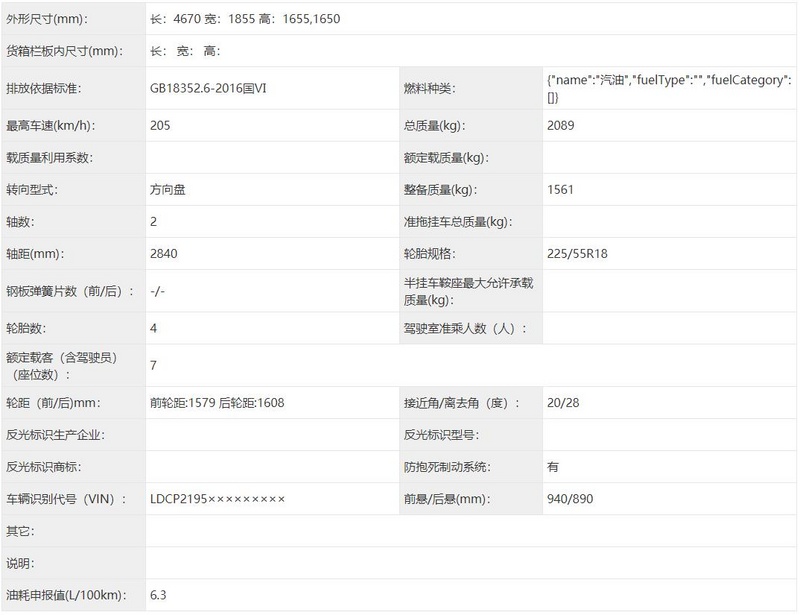Select tire count value 4

click(x=154, y=328)
